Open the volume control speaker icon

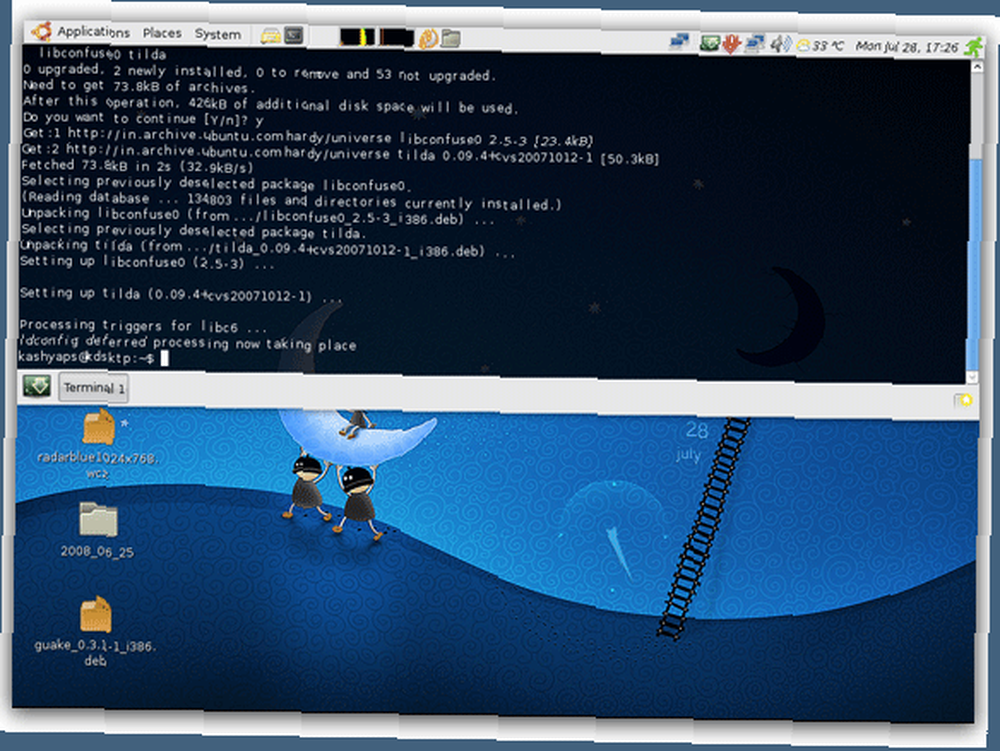point(780,45)
